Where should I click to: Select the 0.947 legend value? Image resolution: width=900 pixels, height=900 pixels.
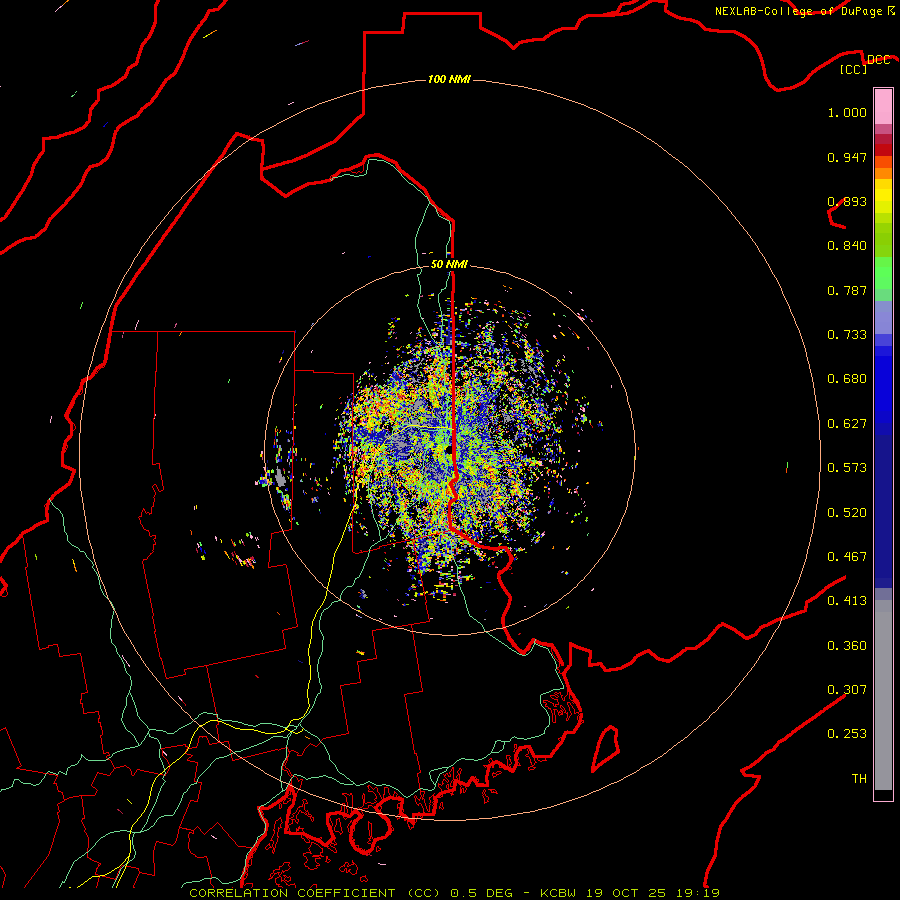[x=847, y=157]
